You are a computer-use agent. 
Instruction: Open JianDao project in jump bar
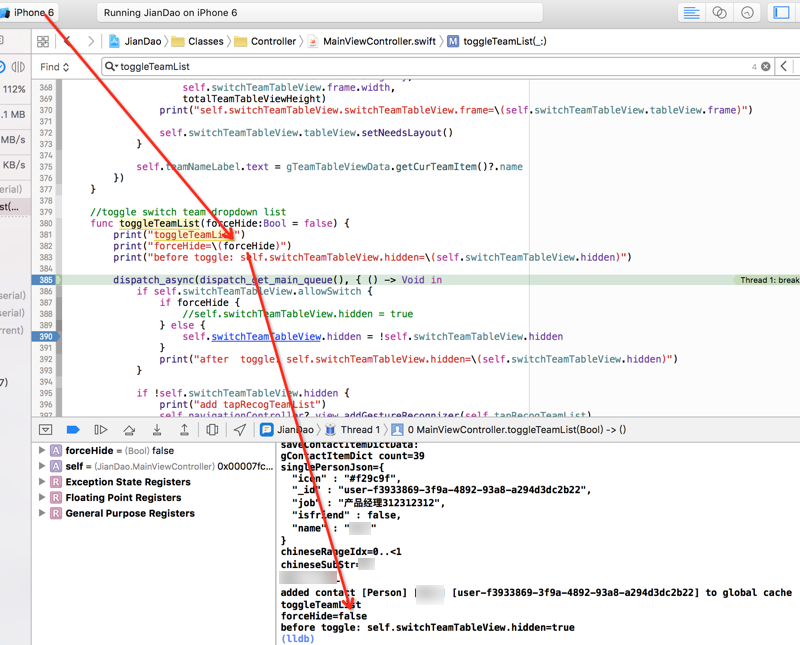(135, 41)
